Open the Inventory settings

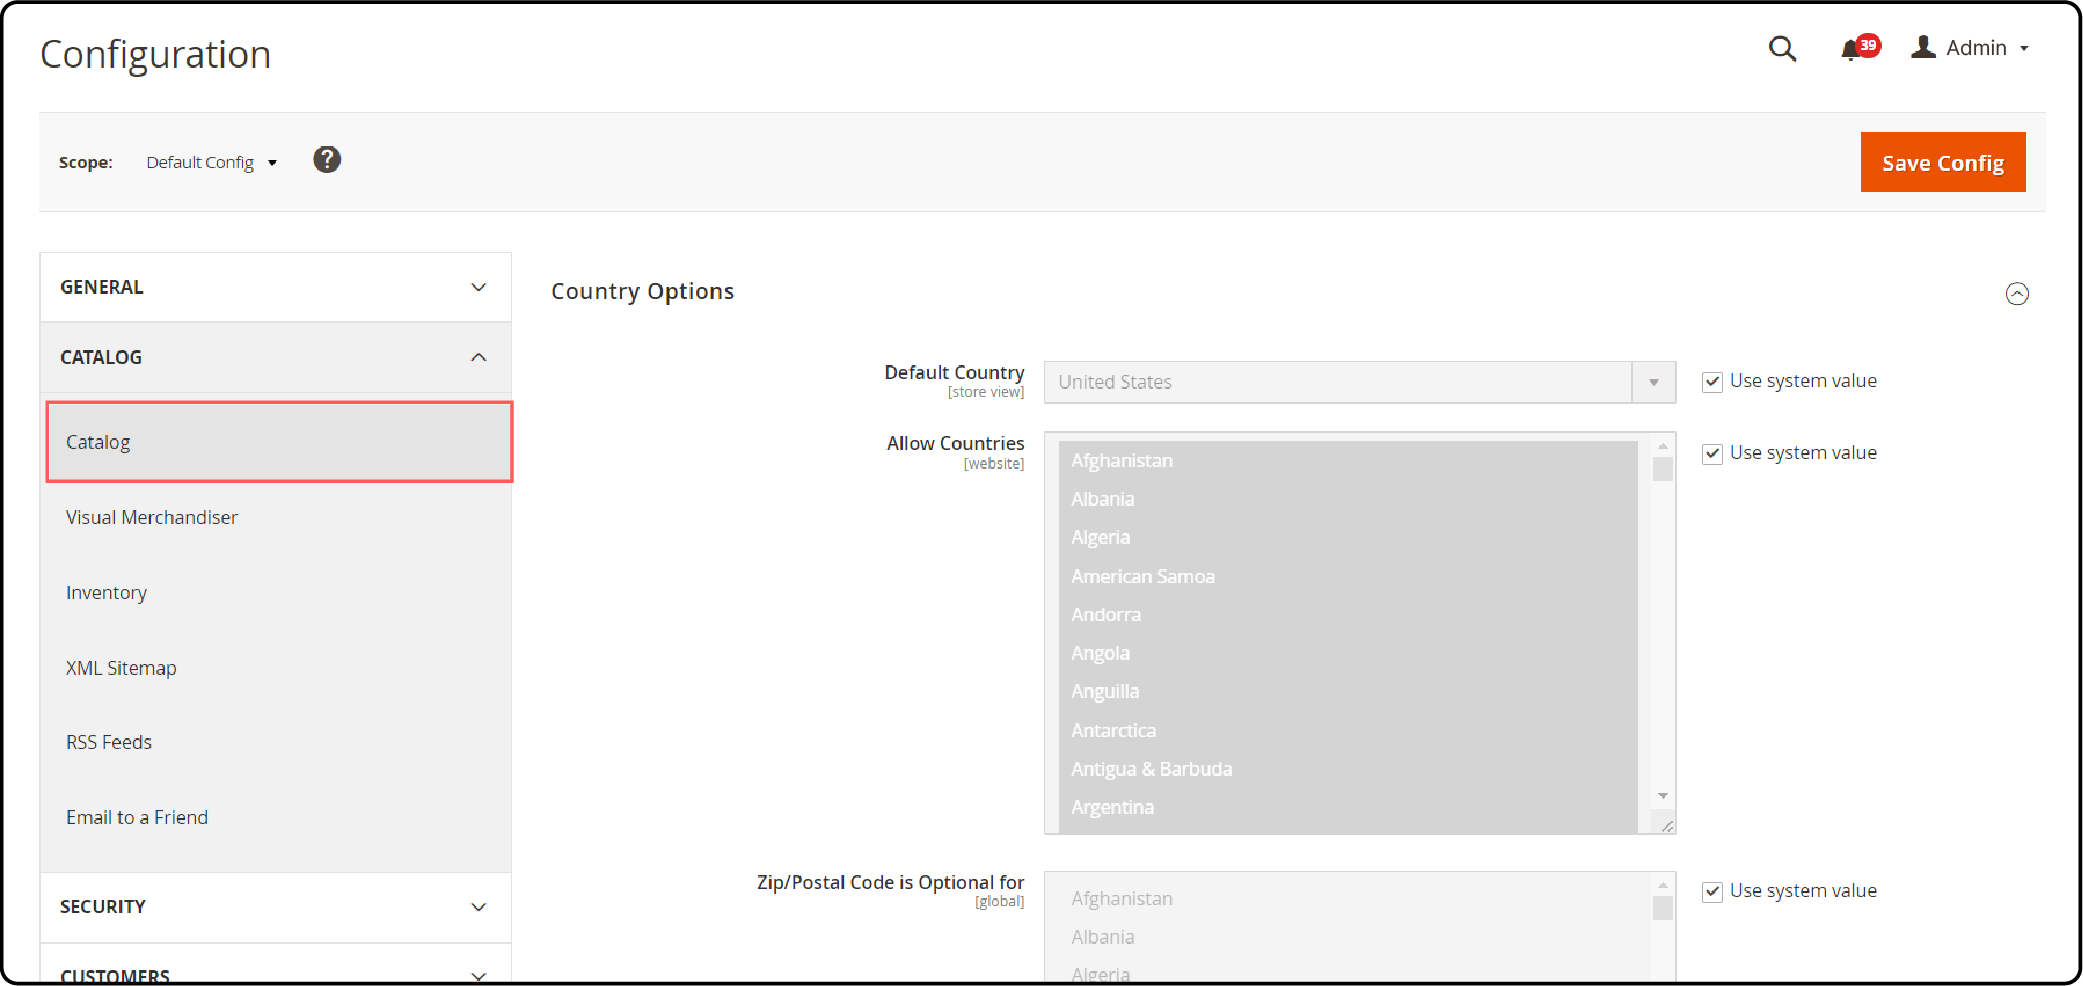click(106, 593)
